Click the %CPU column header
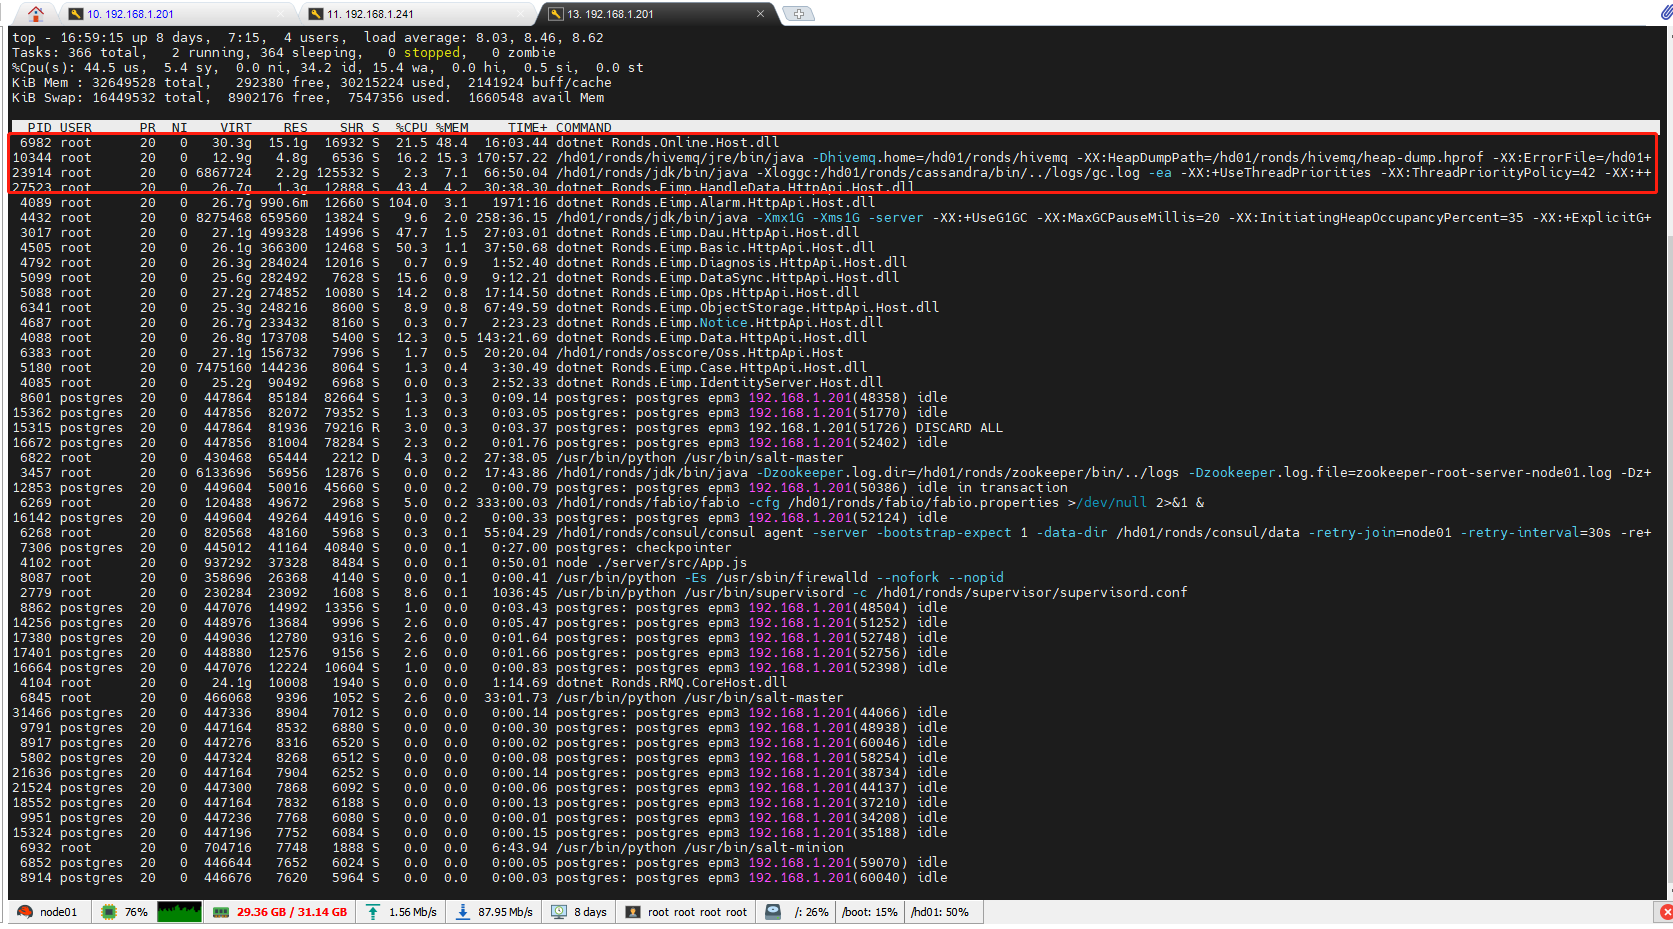Viewport: 1673px width, 929px height. tap(412, 128)
